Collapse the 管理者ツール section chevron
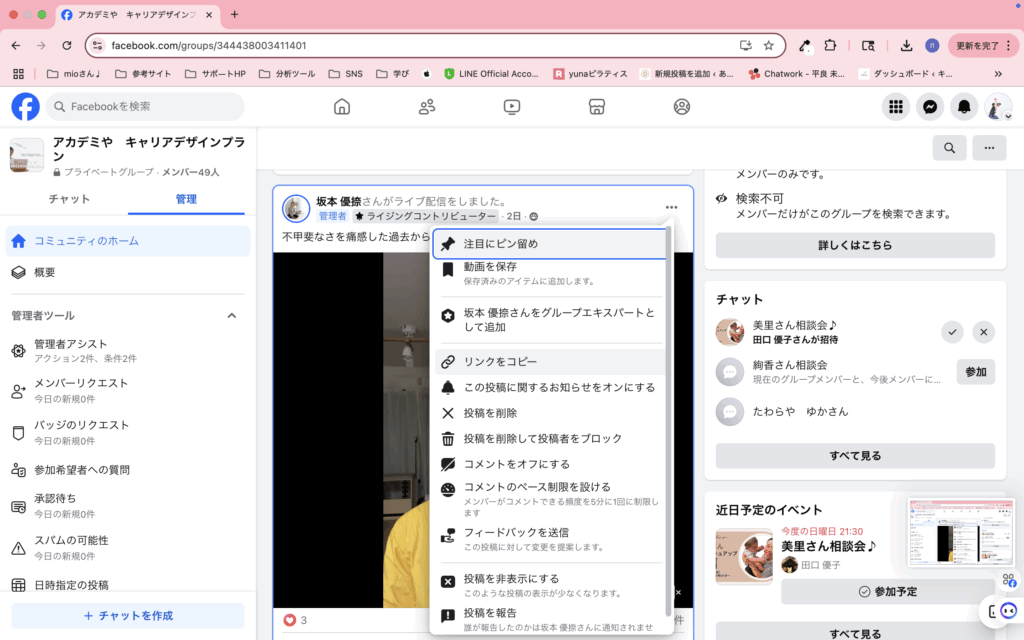The width and height of the screenshot is (1024, 640). (232, 315)
